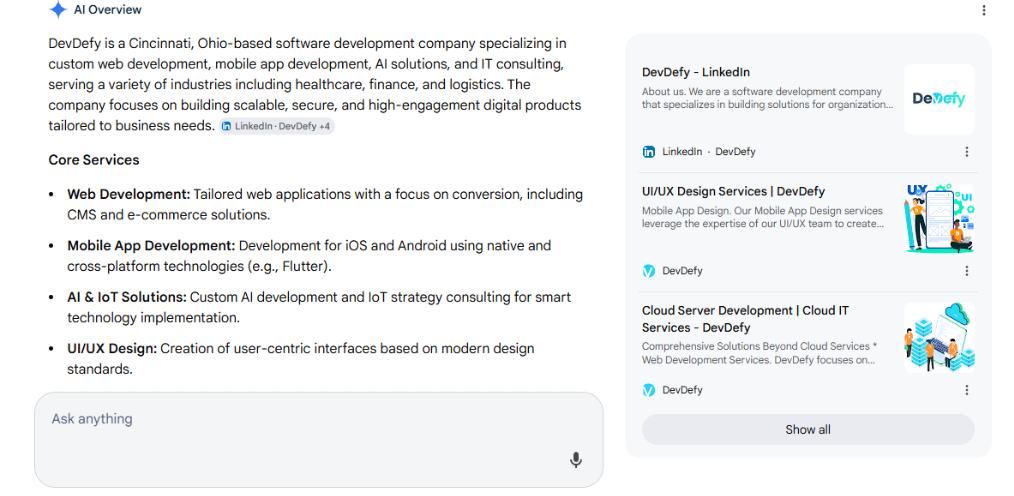Viewport: 1014px width, 496px height.
Task: Click the Ask anything input field
Action: [319, 440]
